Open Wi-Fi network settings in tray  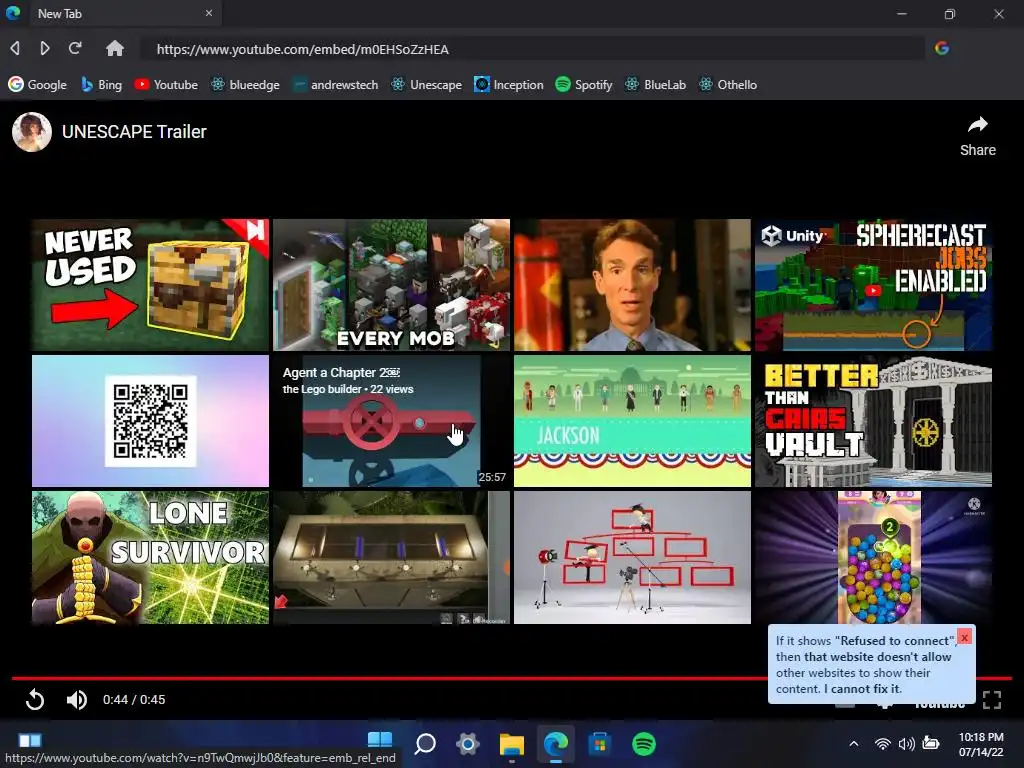[882, 743]
